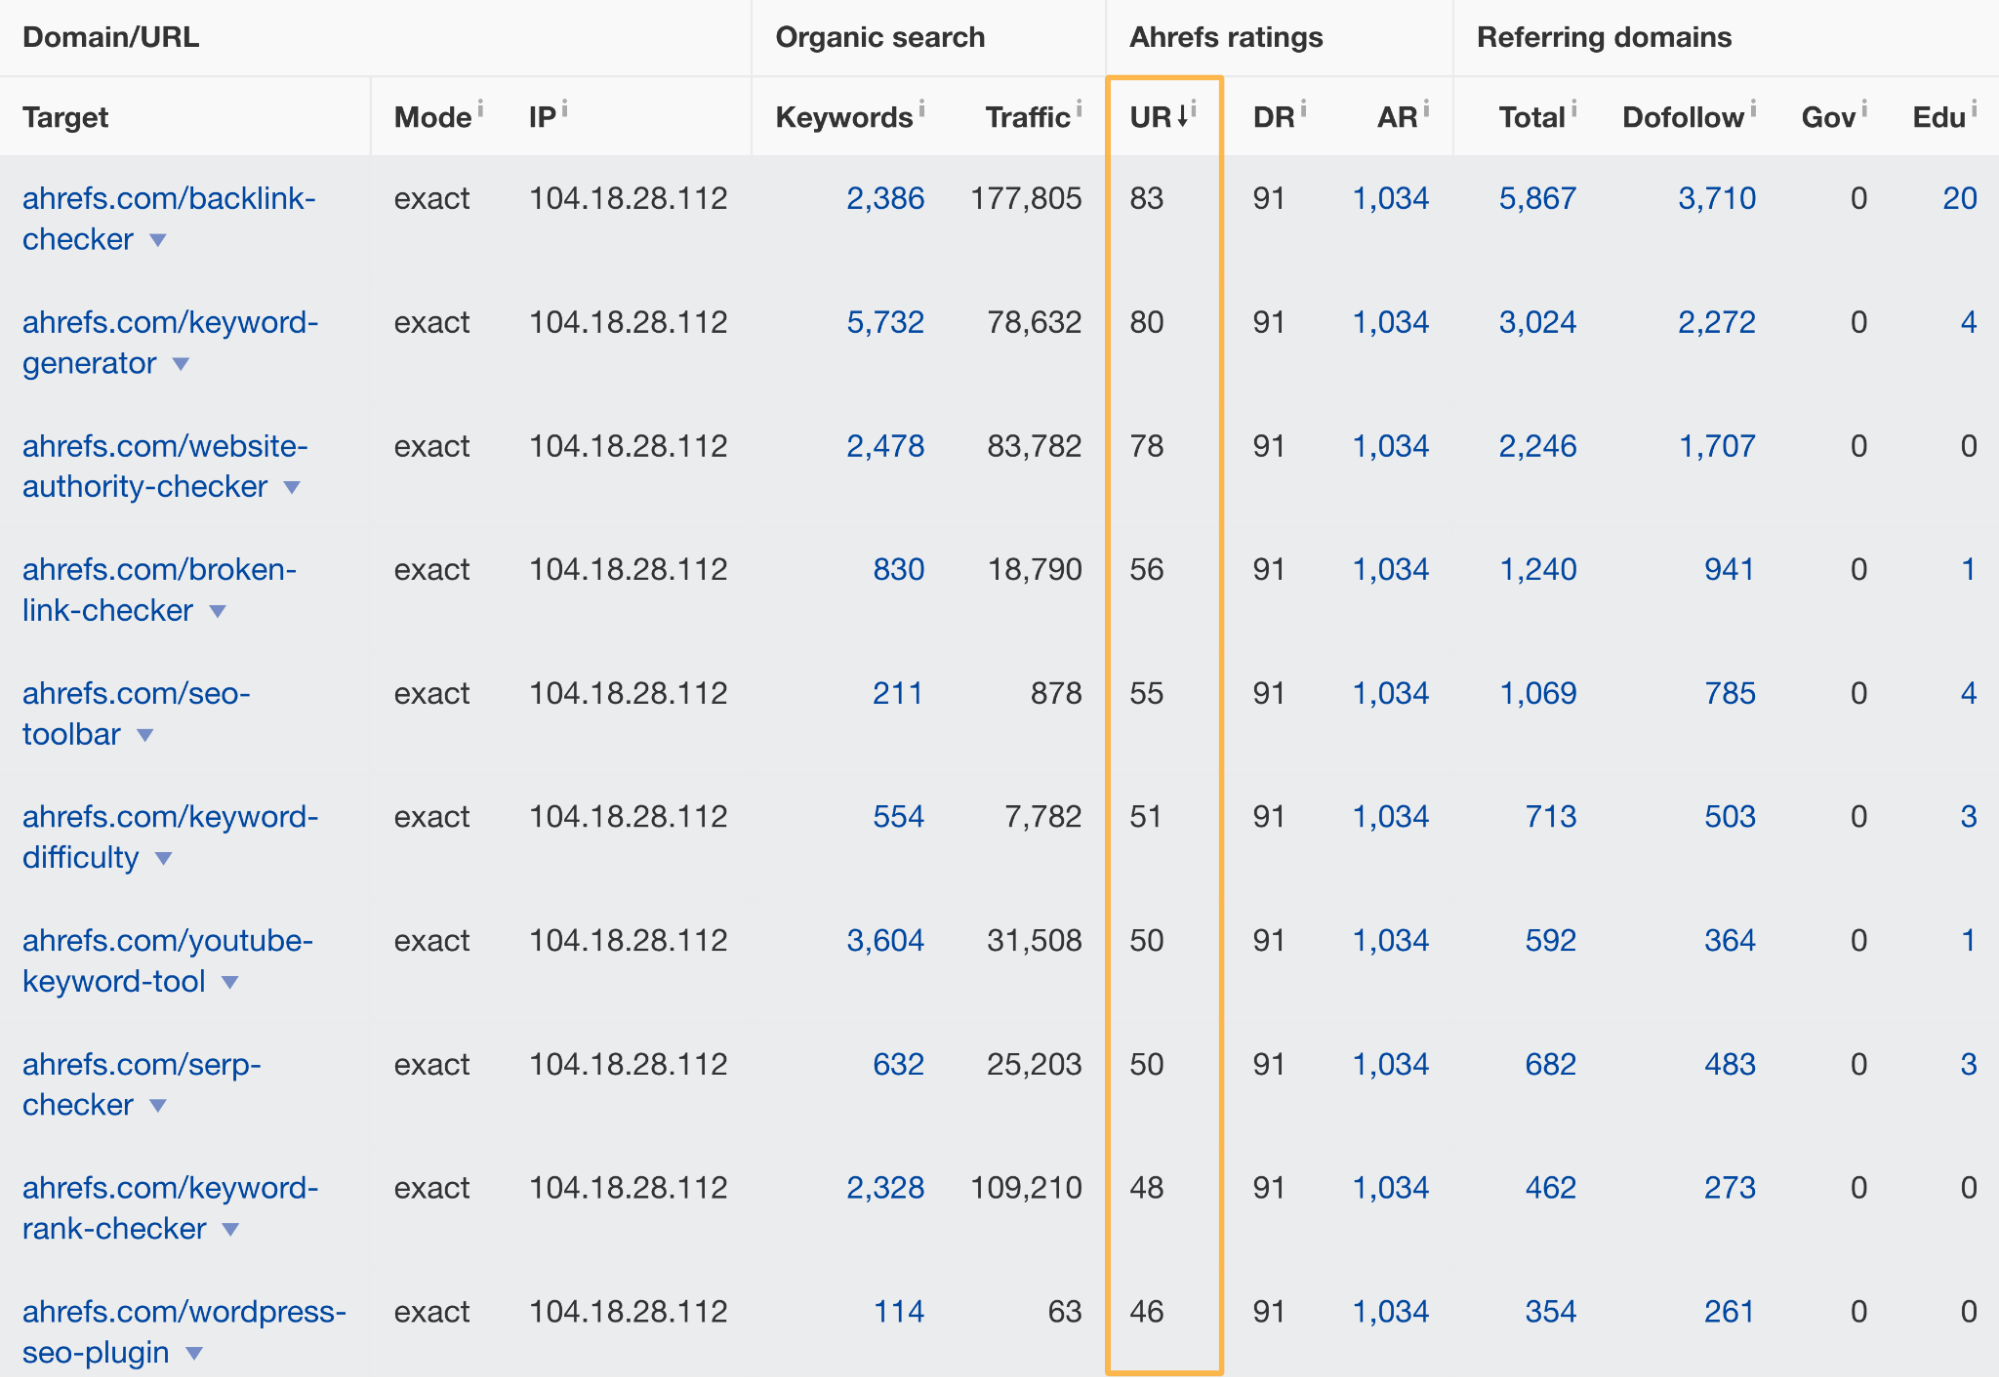Click AR 1,034 in backlink-checker row
The height and width of the screenshot is (1378, 1999).
1390,198
